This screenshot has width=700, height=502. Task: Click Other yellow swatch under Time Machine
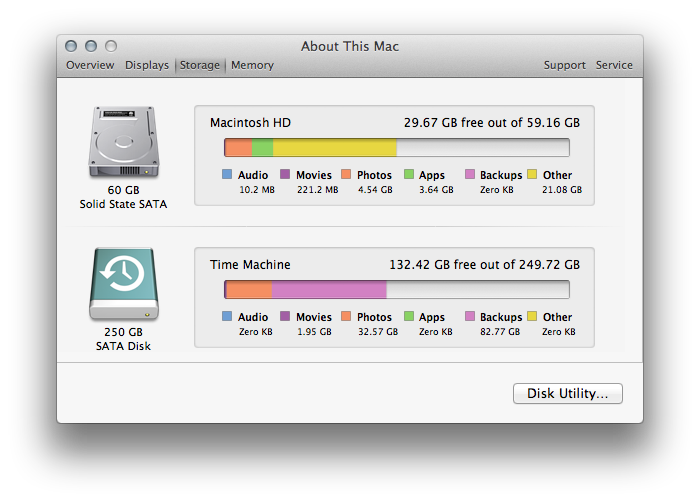pyautogui.click(x=532, y=316)
